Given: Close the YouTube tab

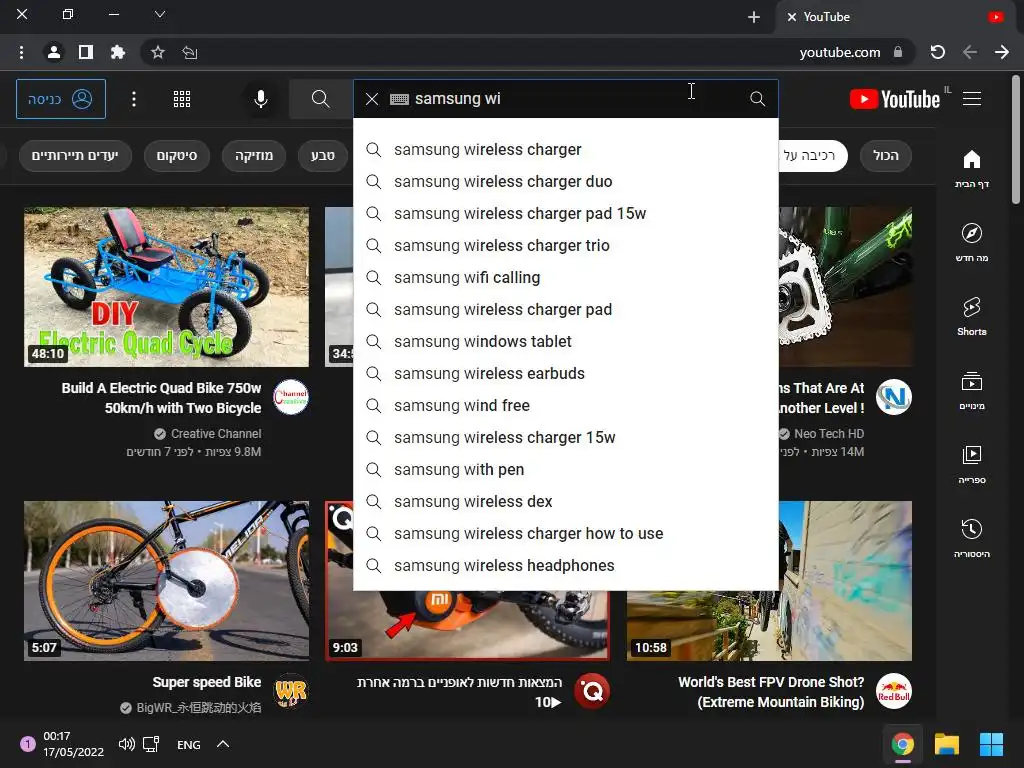Looking at the screenshot, I should coord(792,17).
